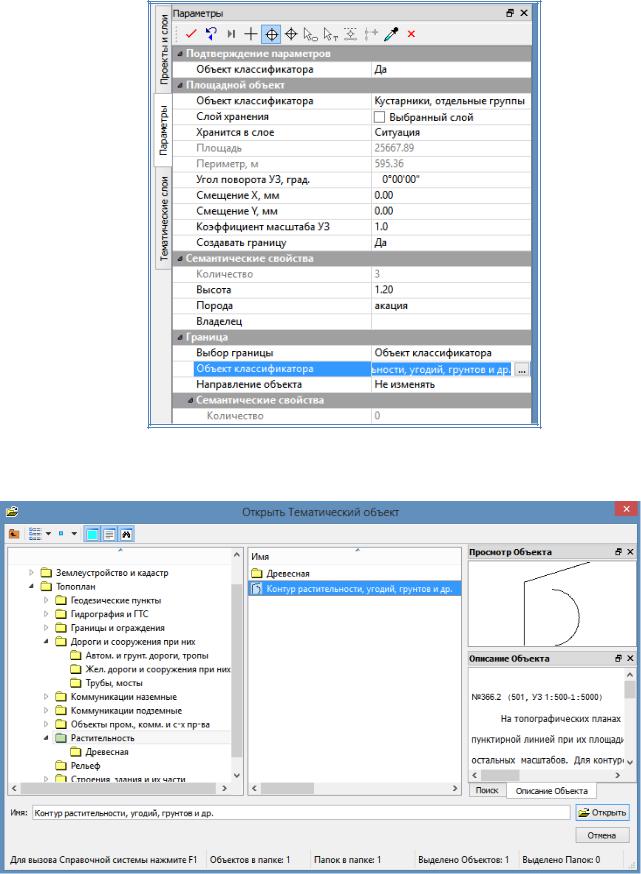The image size is (641, 874).
Task: Click the object preview thumbnail
Action: tap(552, 604)
